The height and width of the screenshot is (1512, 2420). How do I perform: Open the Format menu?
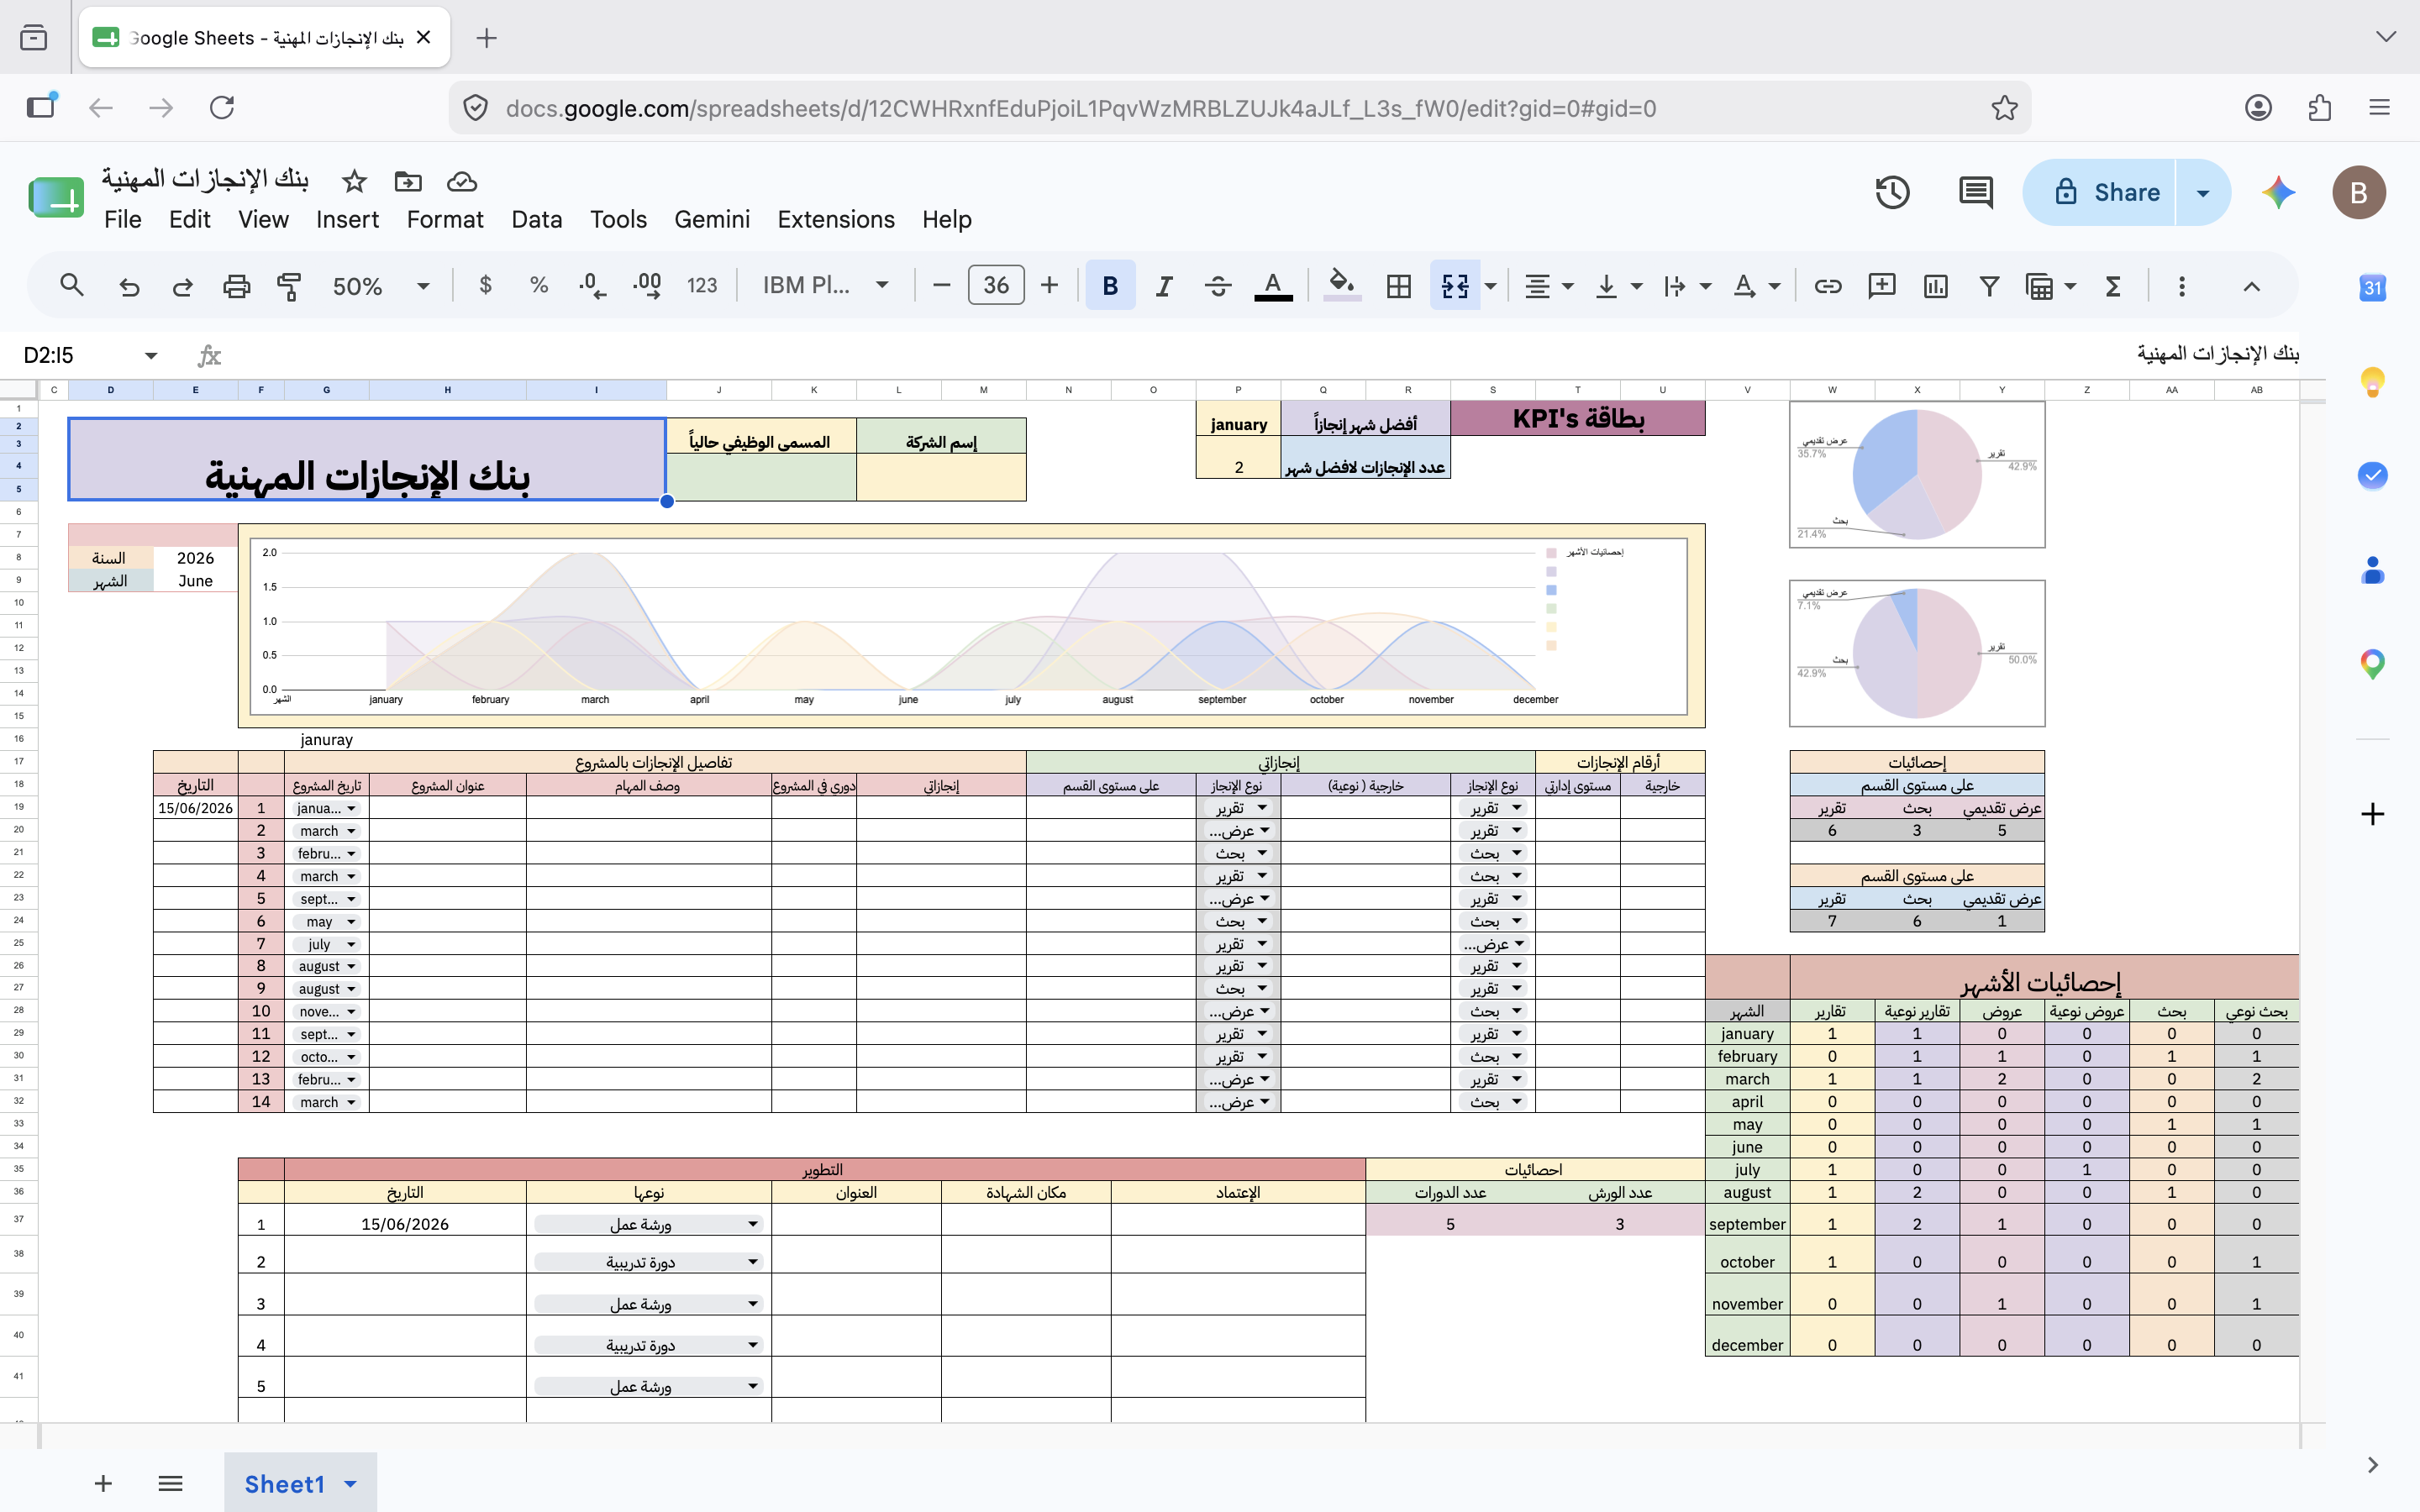445,219
